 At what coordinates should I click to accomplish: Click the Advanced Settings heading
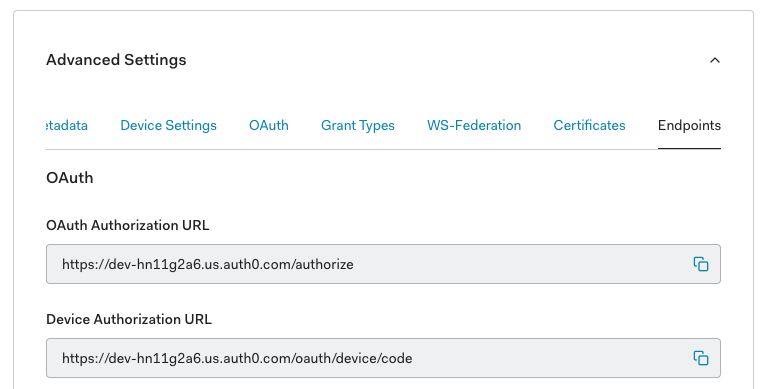(x=116, y=60)
